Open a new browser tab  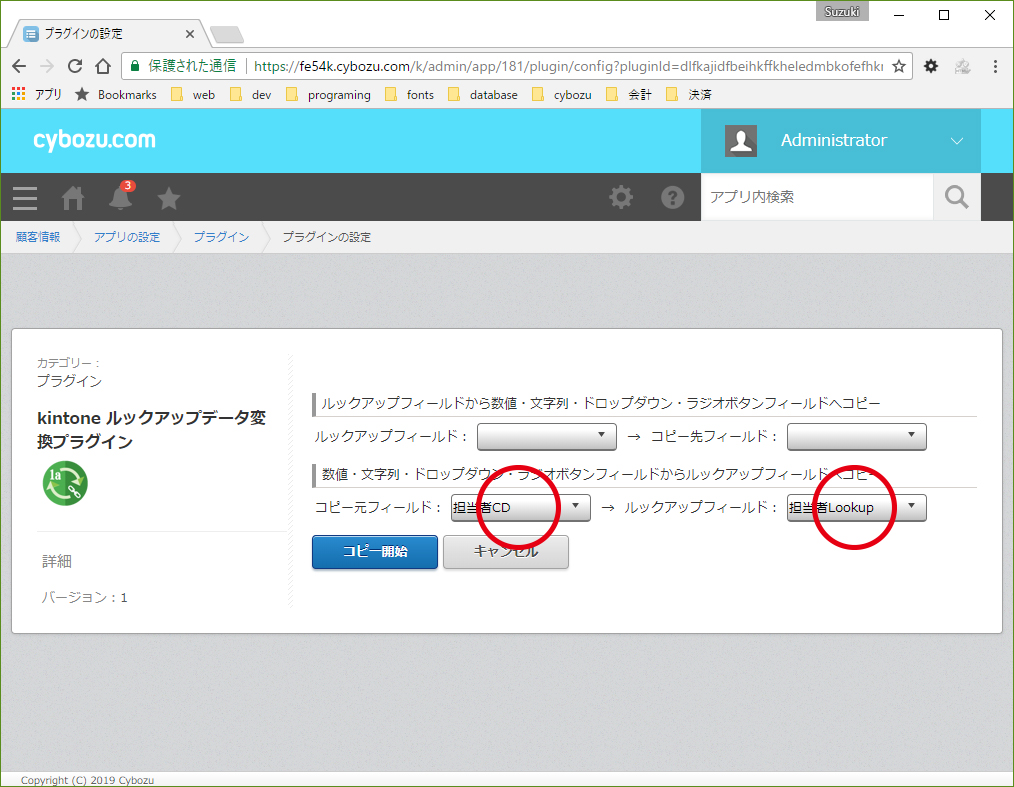(x=227, y=34)
